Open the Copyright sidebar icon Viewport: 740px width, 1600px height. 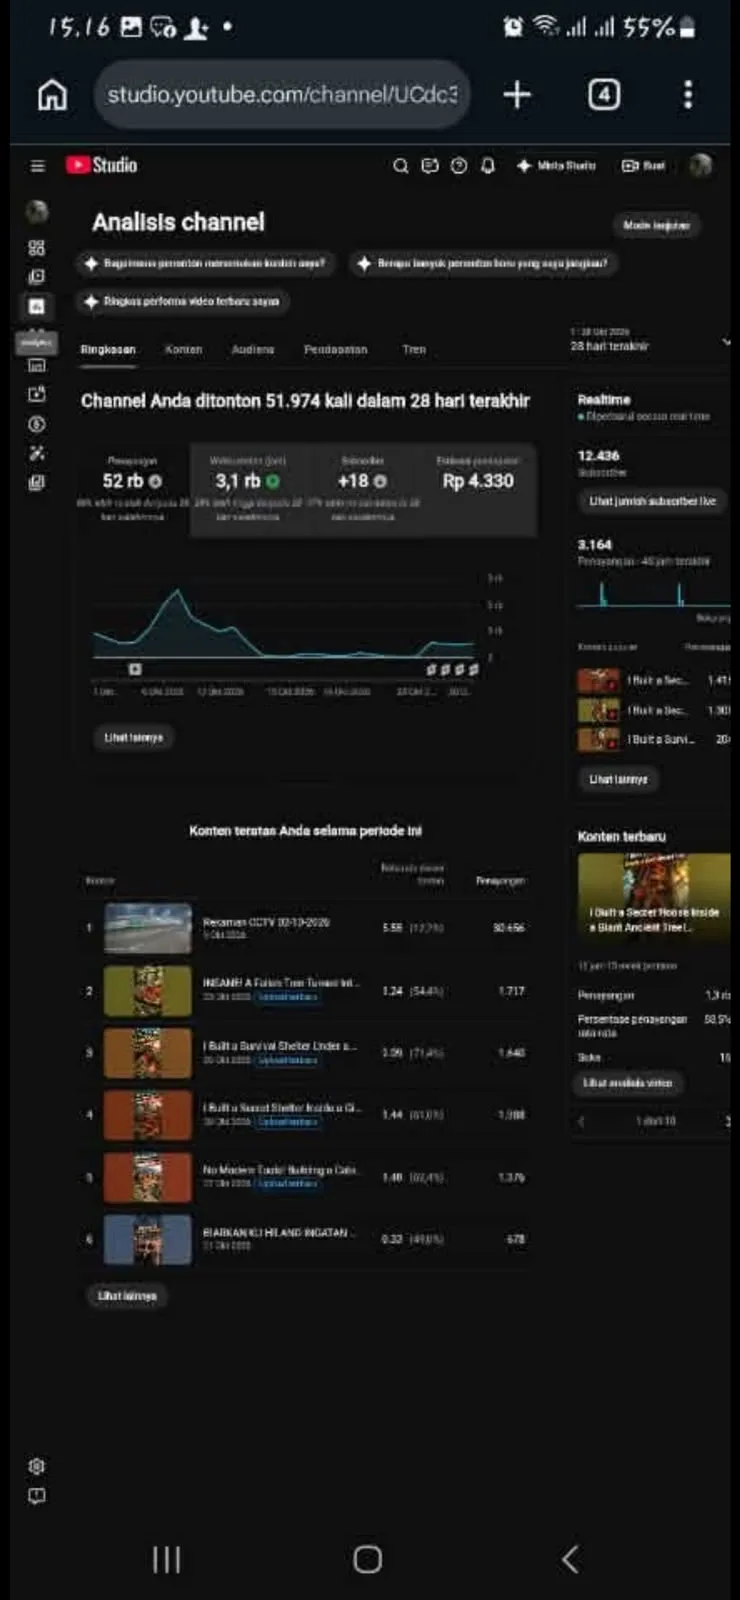37,394
